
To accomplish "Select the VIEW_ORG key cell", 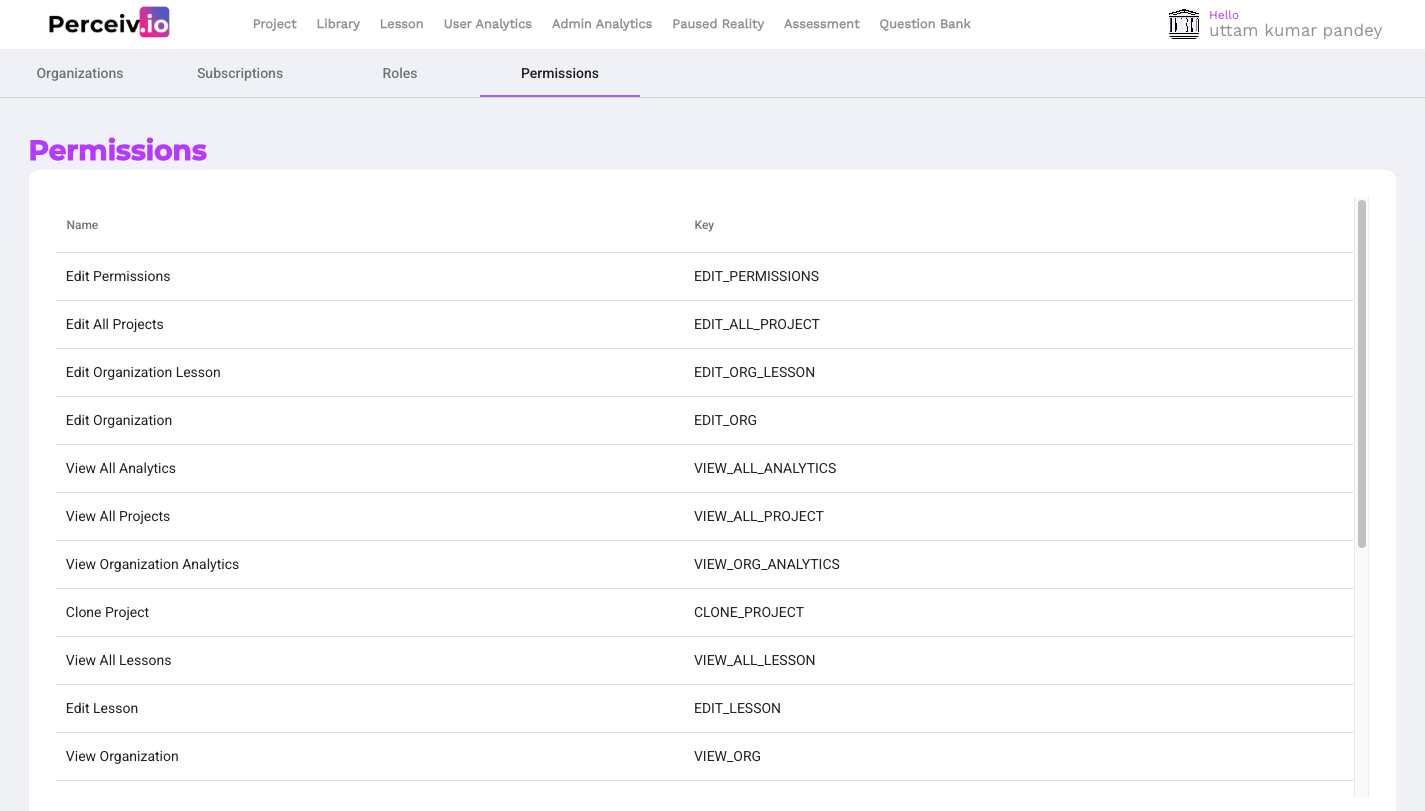I will 727,756.
